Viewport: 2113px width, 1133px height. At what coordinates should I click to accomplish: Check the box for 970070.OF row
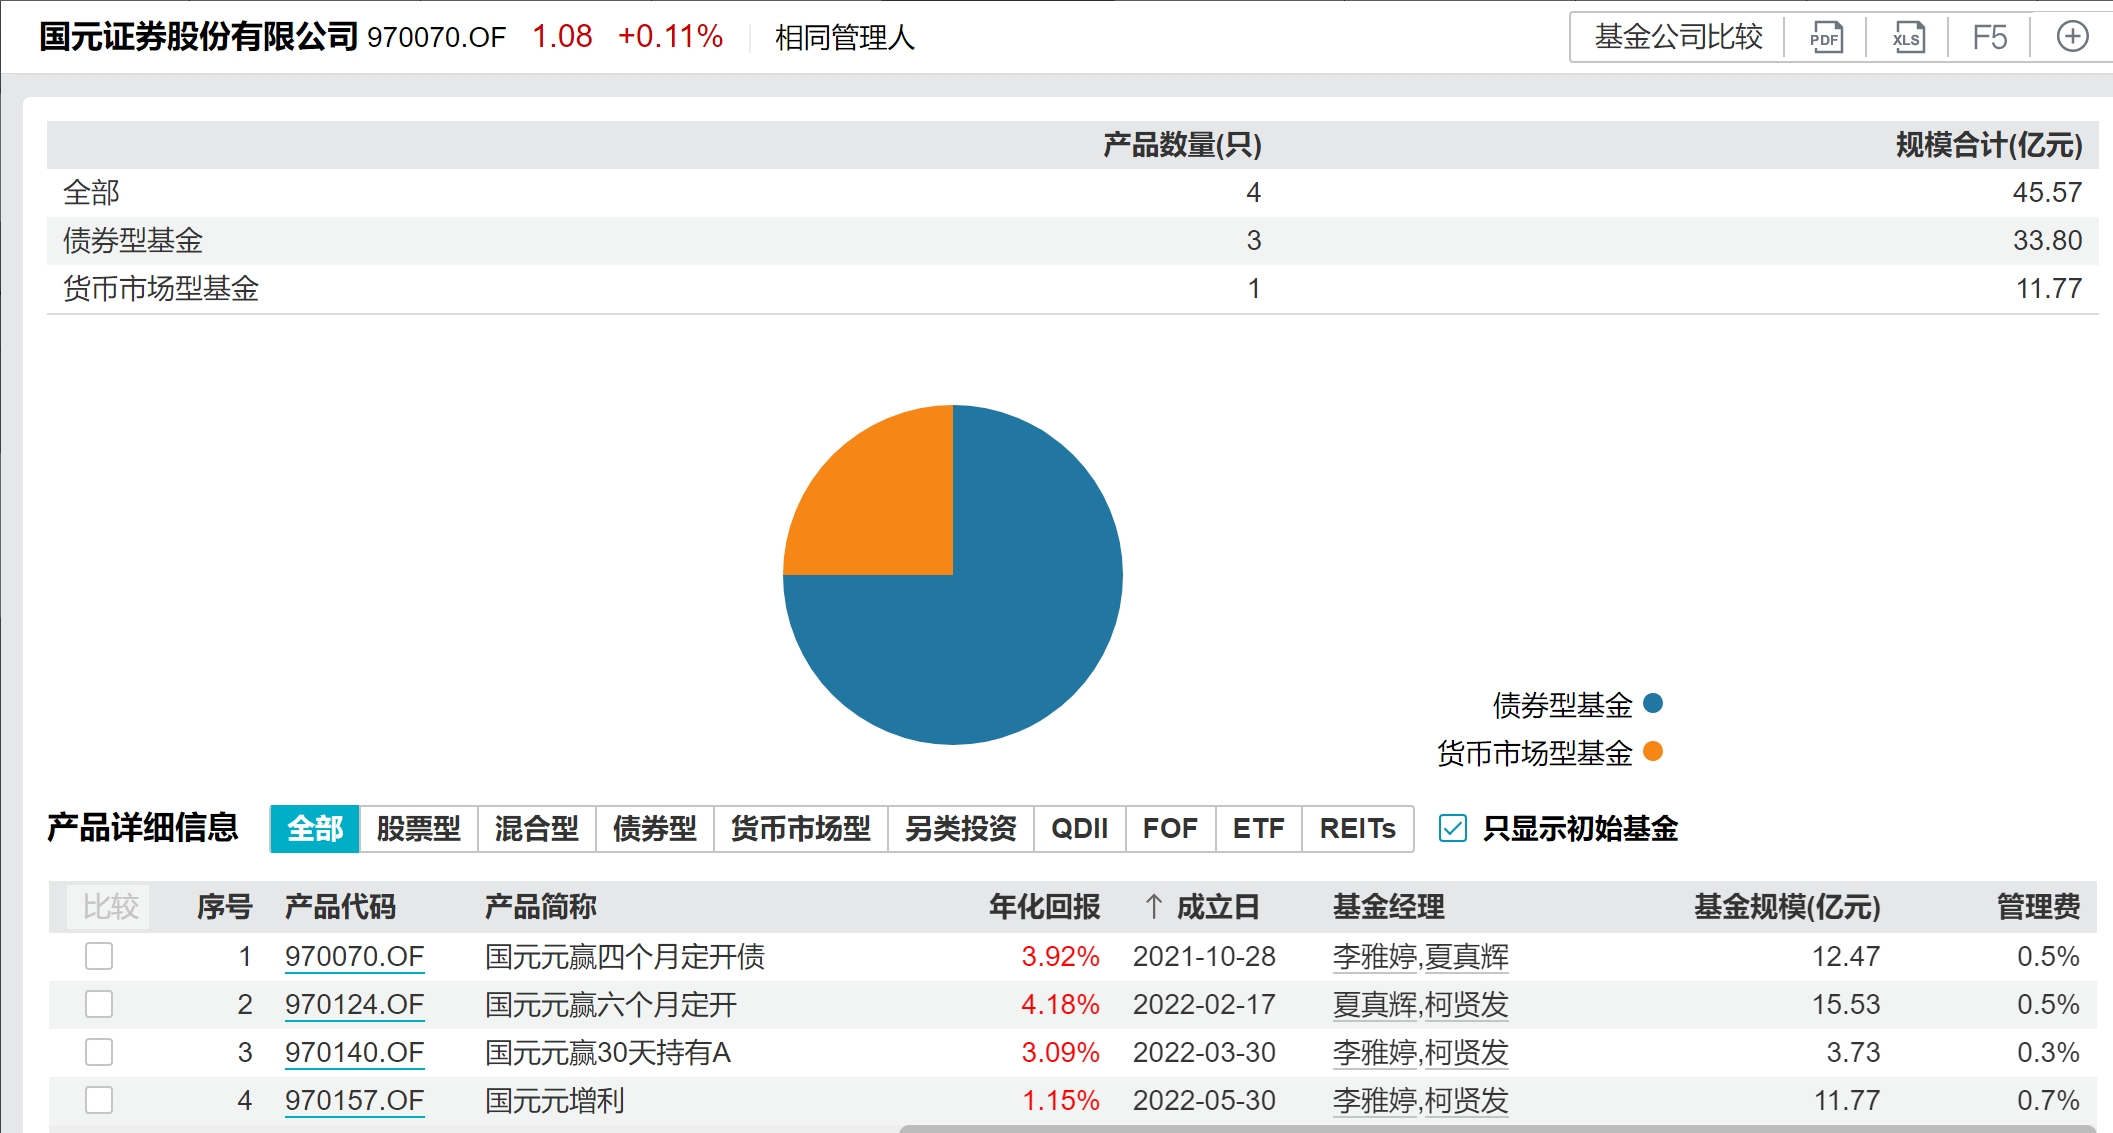[x=99, y=956]
